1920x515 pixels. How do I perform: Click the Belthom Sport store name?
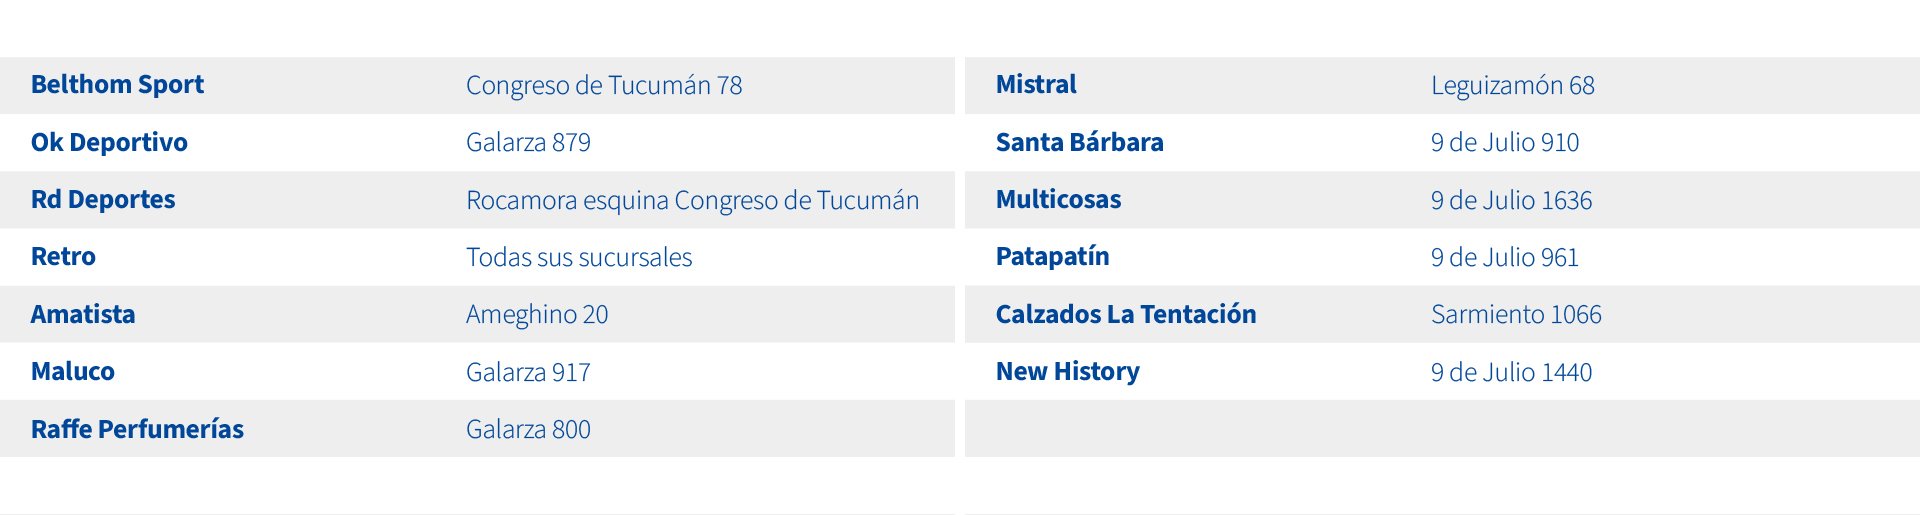point(117,85)
